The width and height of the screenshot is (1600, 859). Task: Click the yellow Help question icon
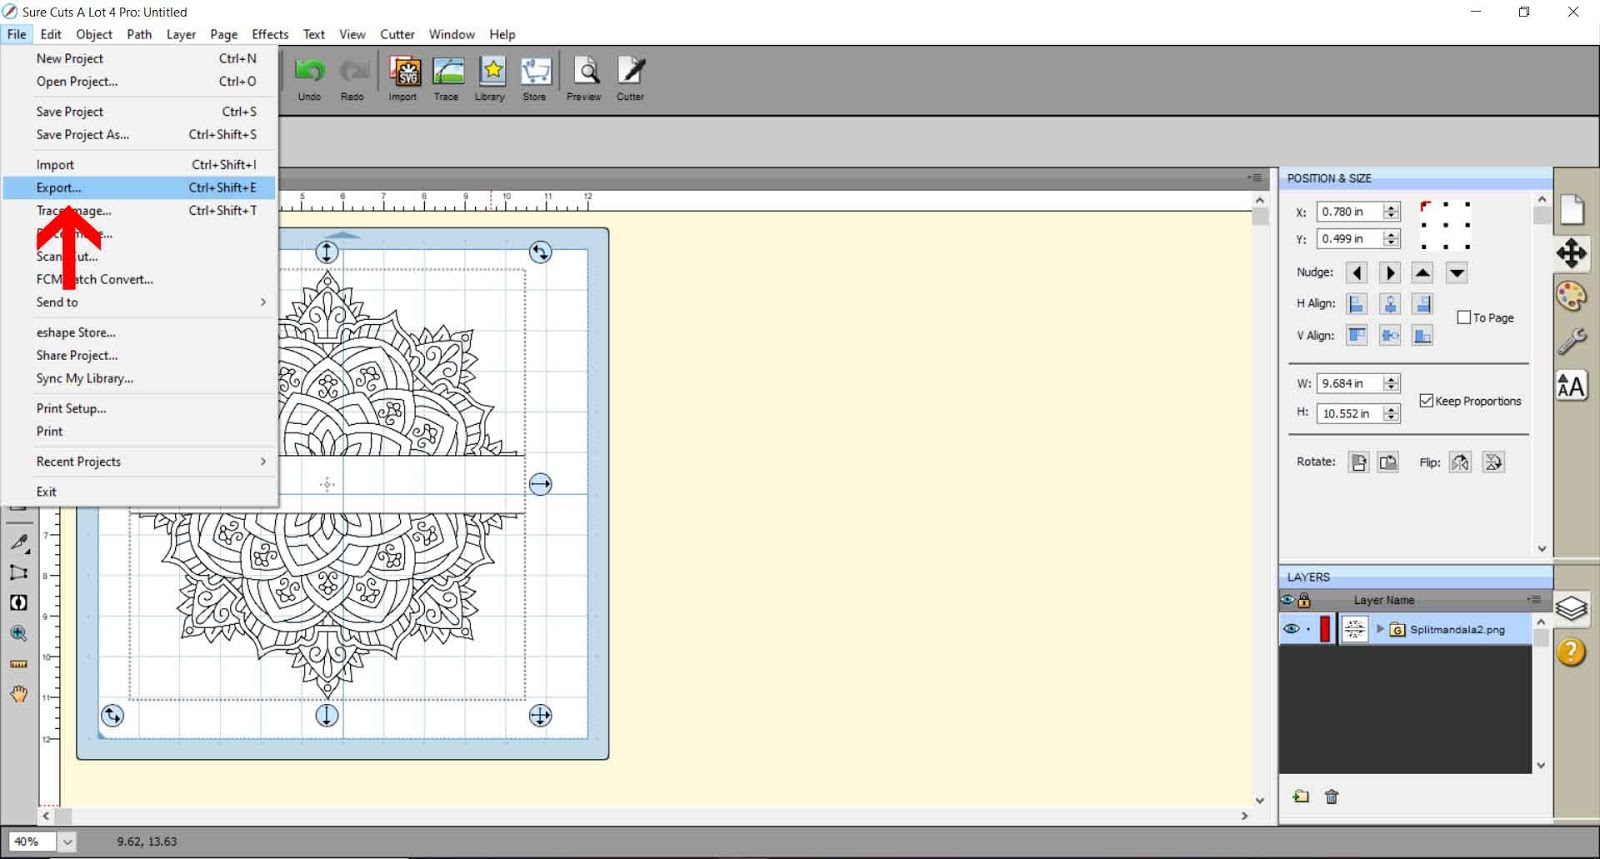pos(1572,652)
